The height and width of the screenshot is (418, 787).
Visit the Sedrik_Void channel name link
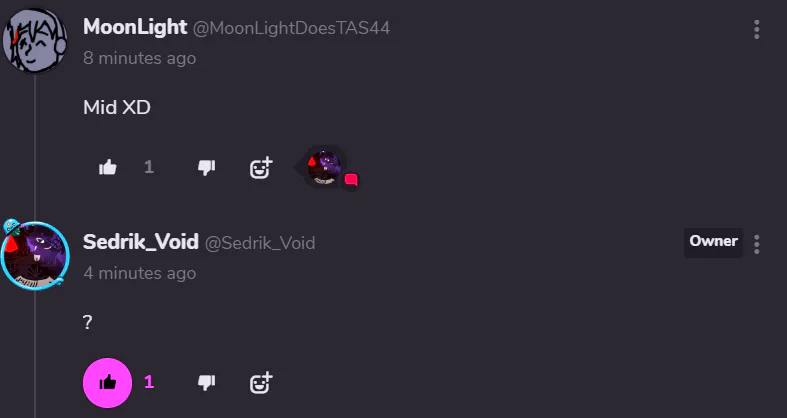coord(141,242)
